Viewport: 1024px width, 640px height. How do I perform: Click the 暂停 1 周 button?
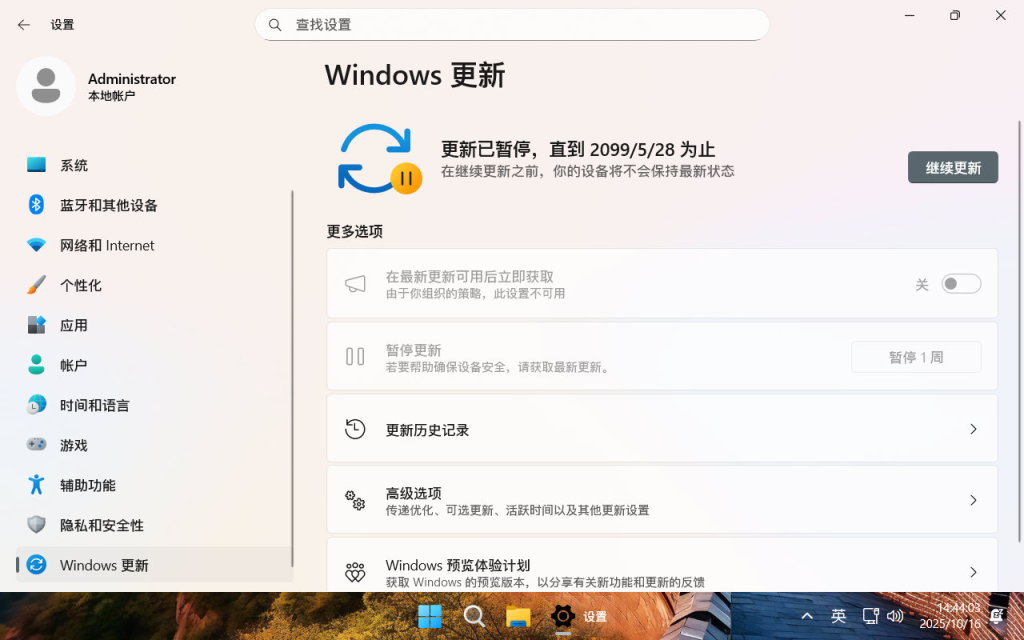[x=915, y=356]
